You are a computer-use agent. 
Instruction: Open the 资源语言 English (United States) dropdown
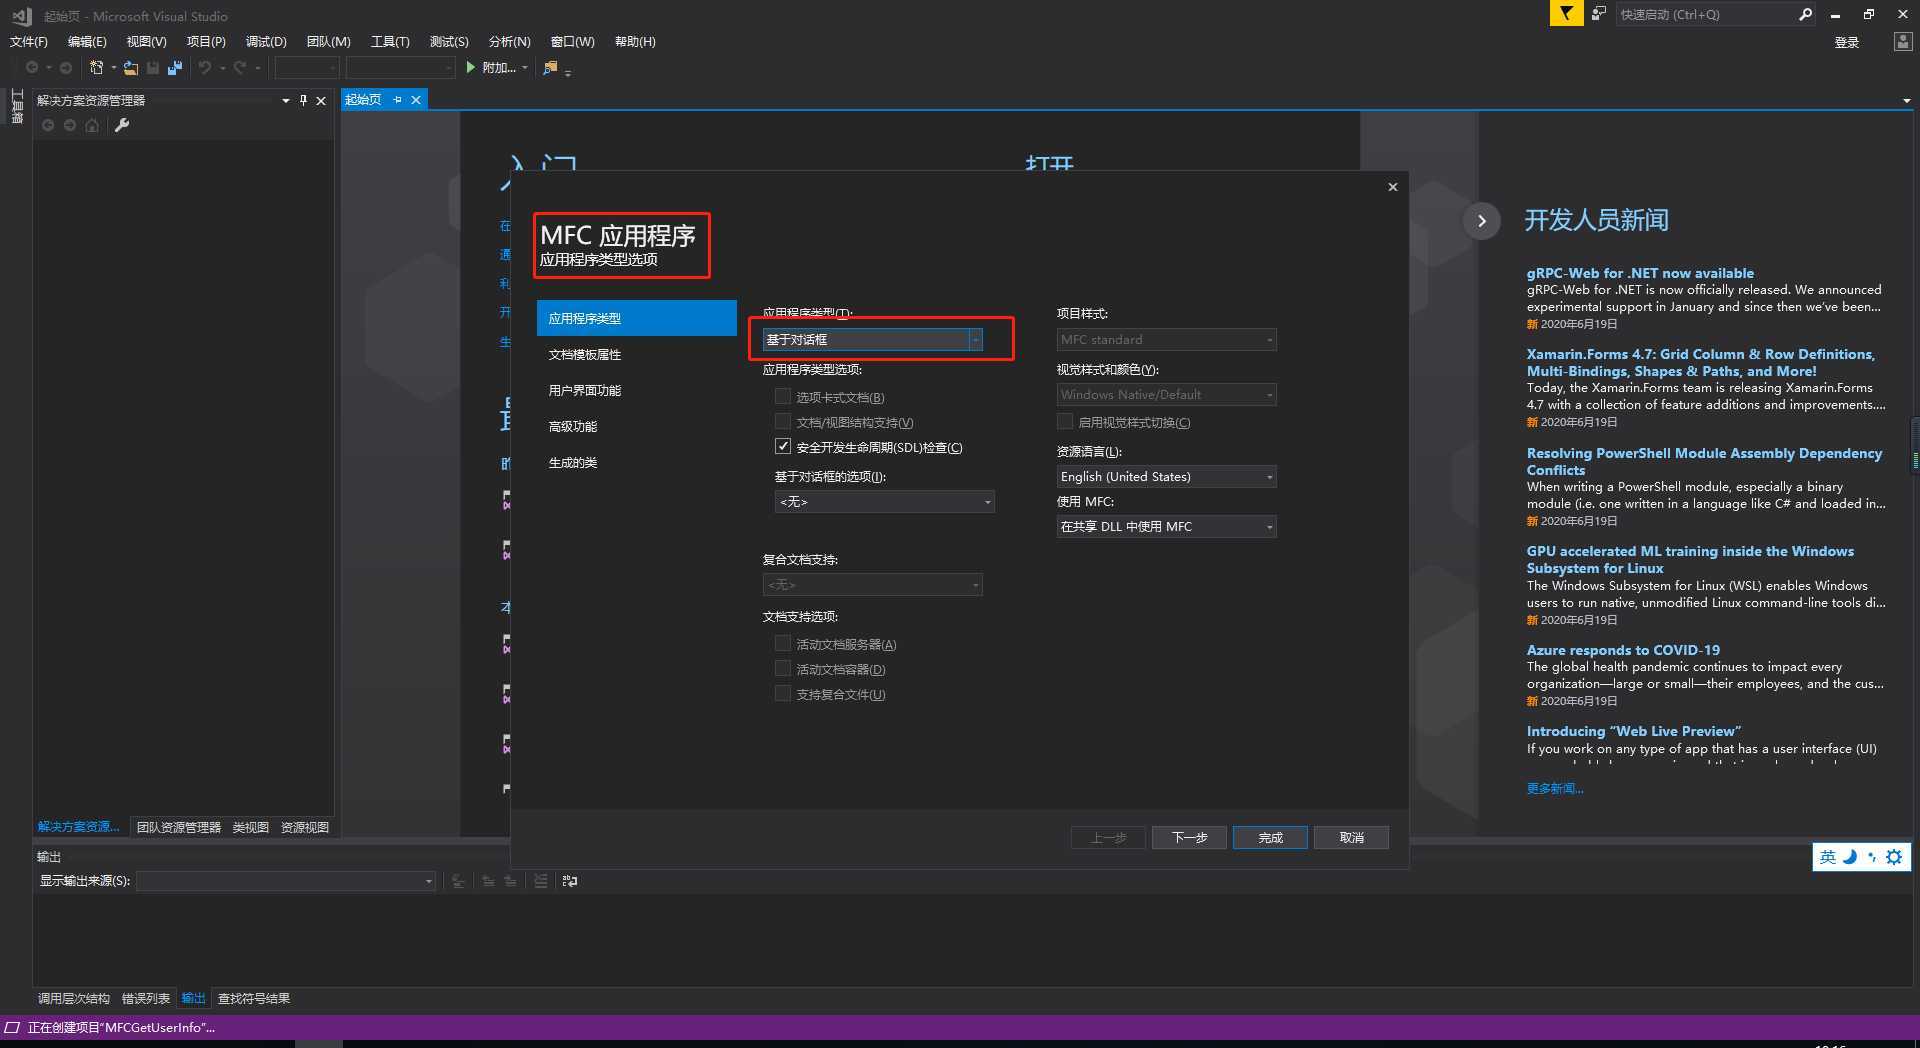1166,477
